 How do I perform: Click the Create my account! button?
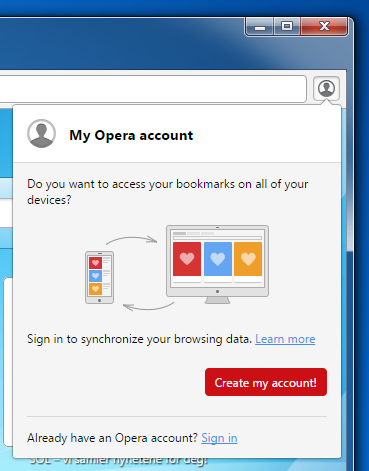[266, 382]
